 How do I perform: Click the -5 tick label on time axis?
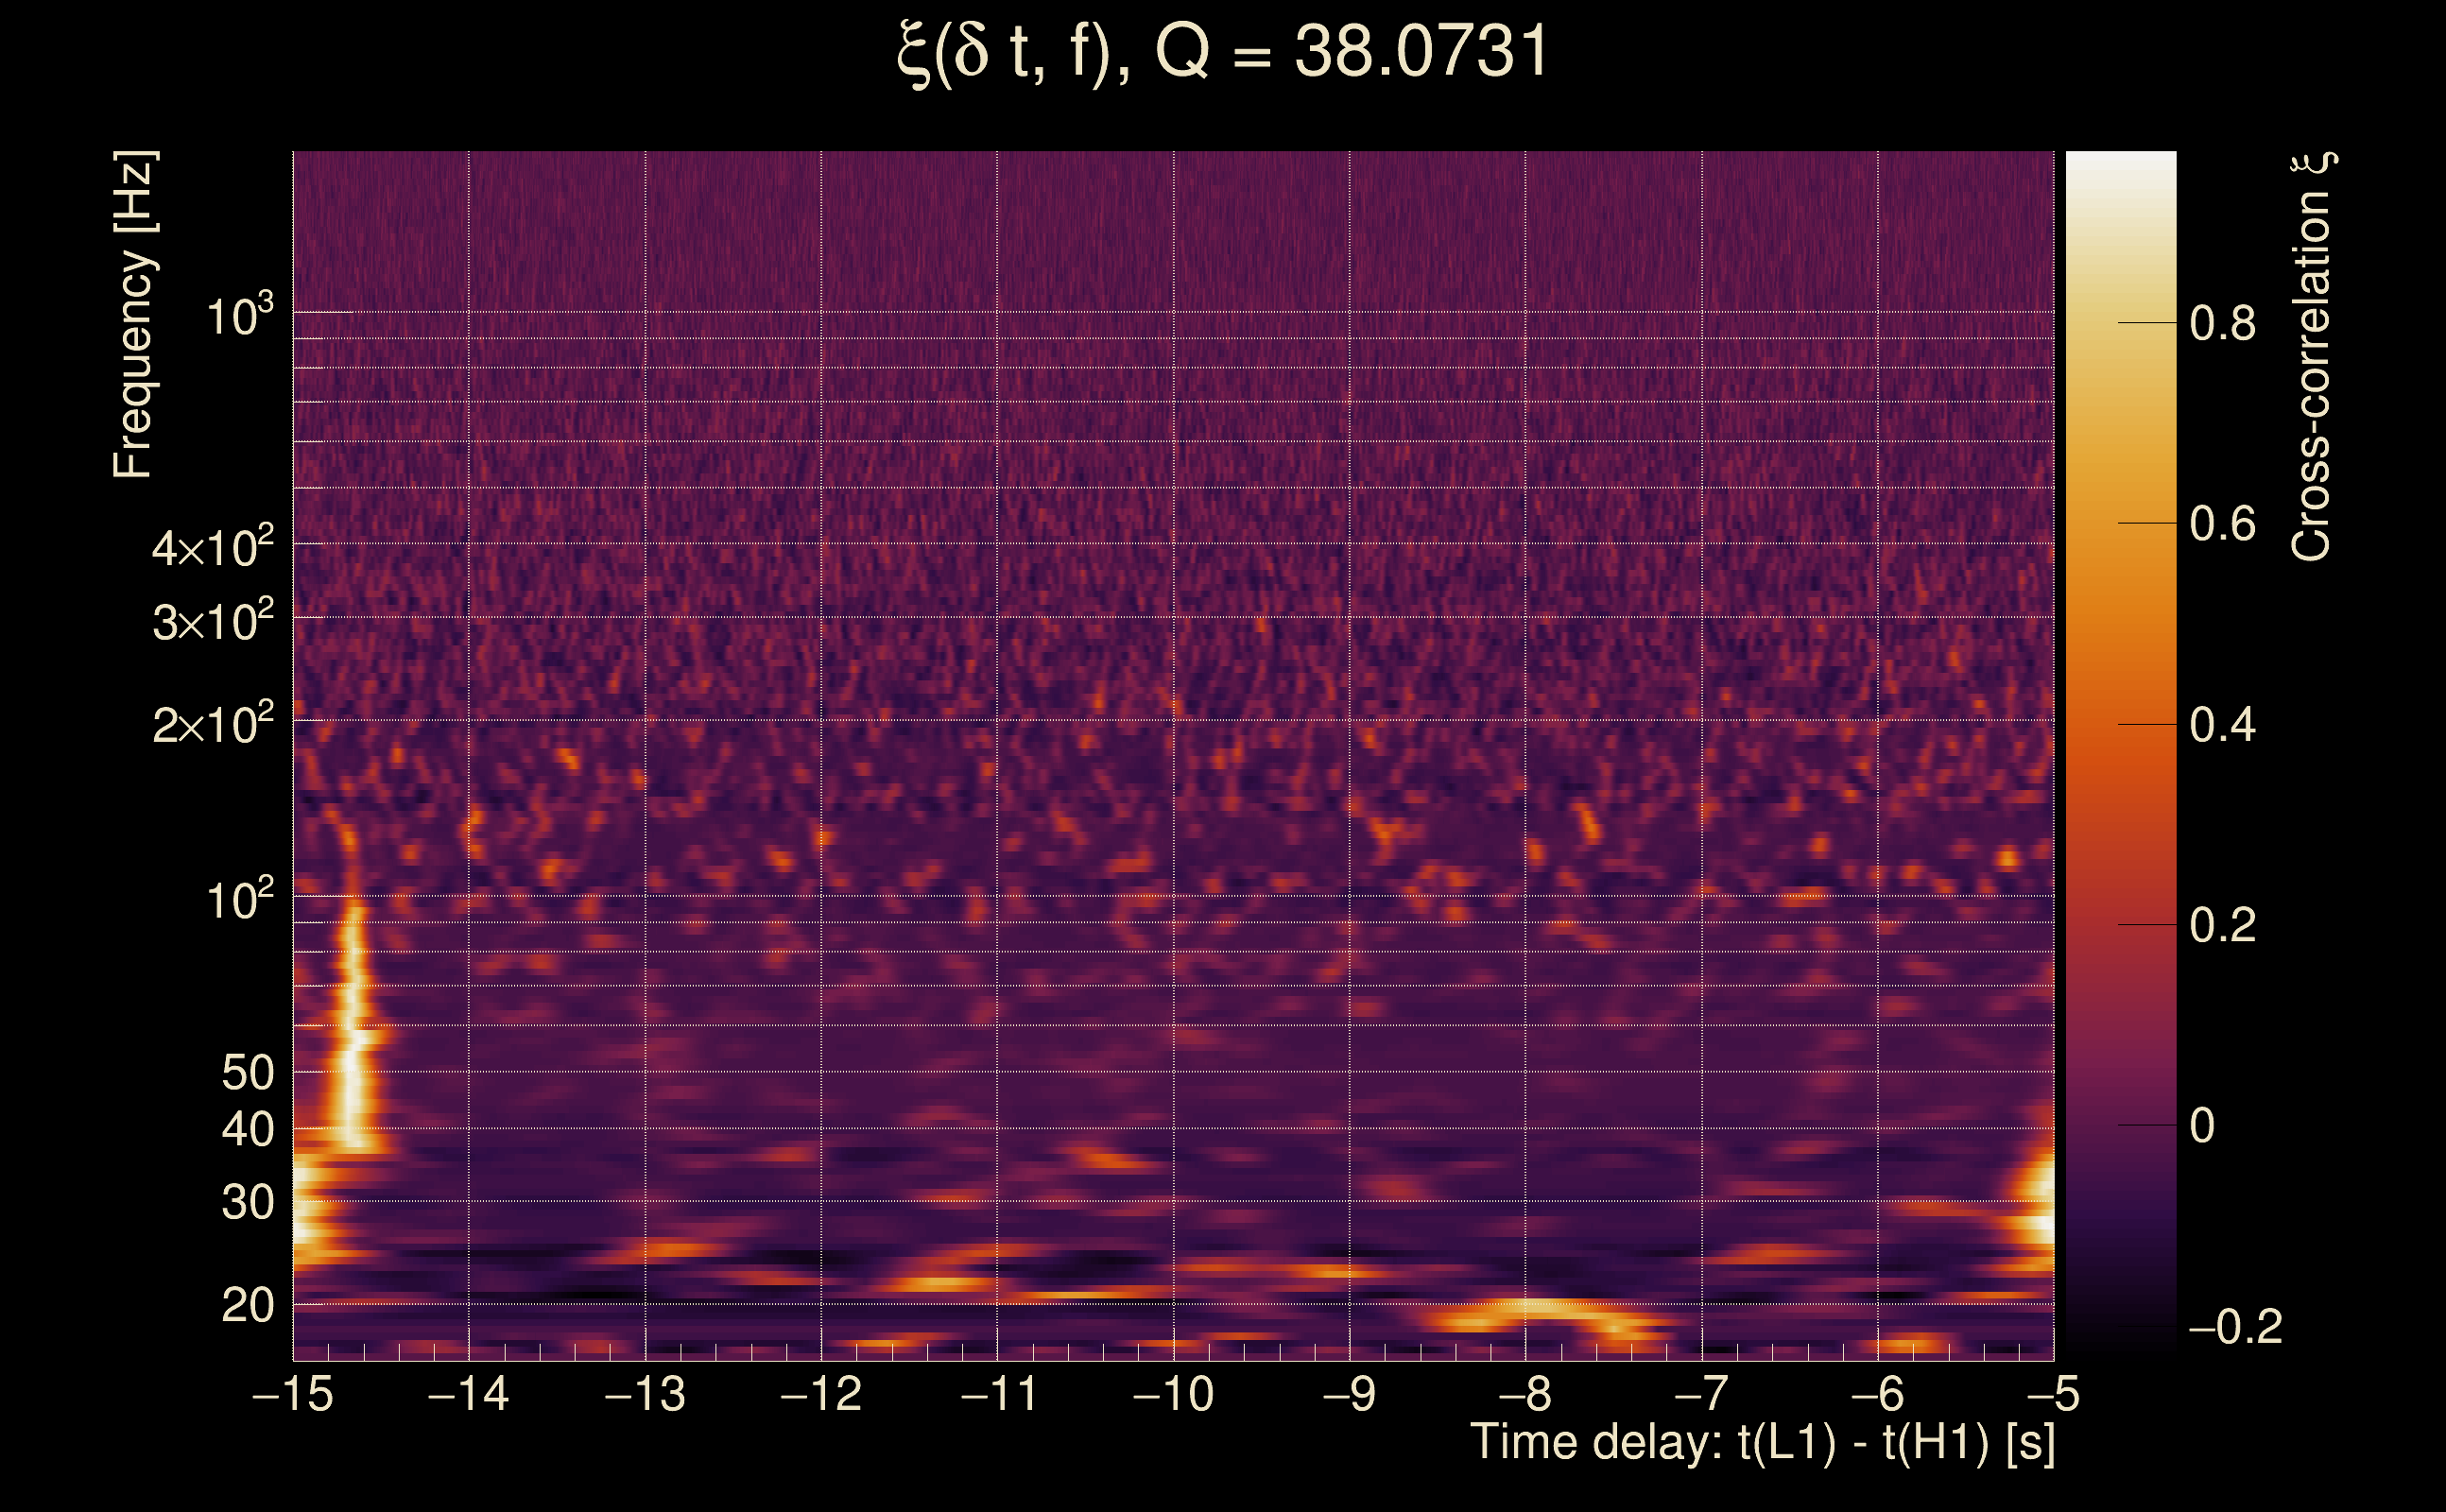click(2052, 1393)
